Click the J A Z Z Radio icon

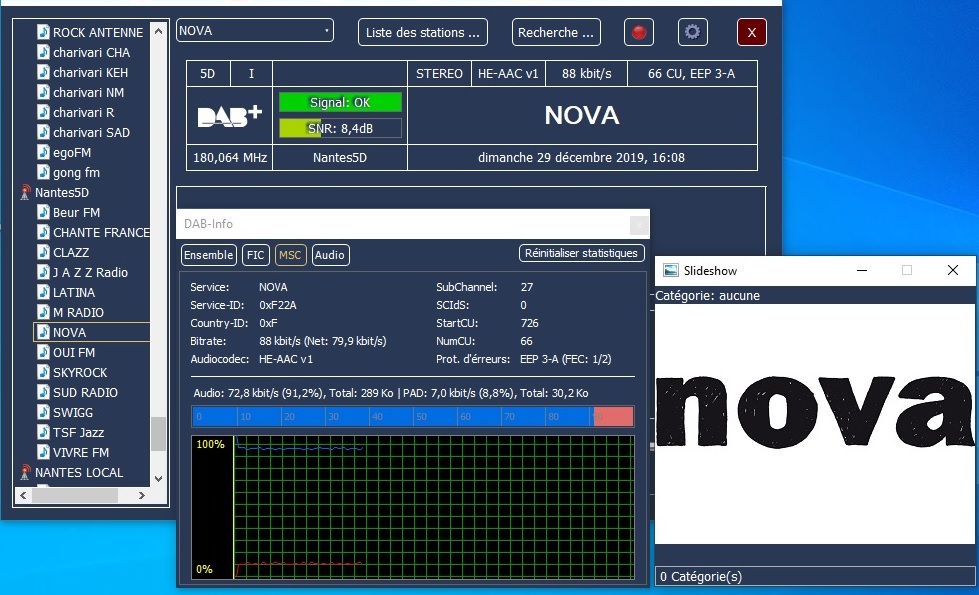43,272
